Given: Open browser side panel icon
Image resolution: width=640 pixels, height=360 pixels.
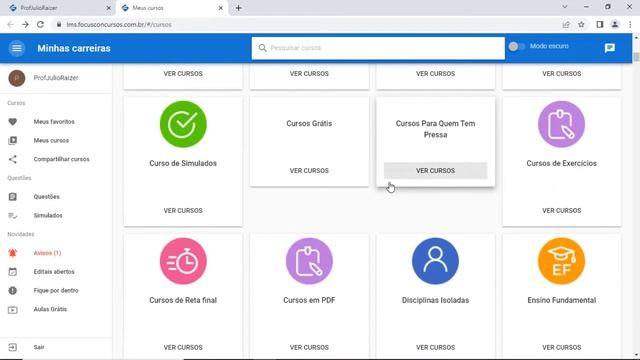Looking at the screenshot, I should [600, 24].
